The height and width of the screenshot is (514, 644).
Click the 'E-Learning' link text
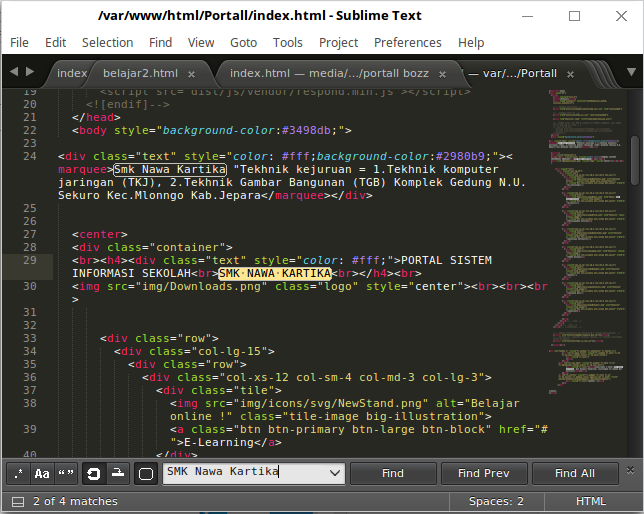pos(219,443)
